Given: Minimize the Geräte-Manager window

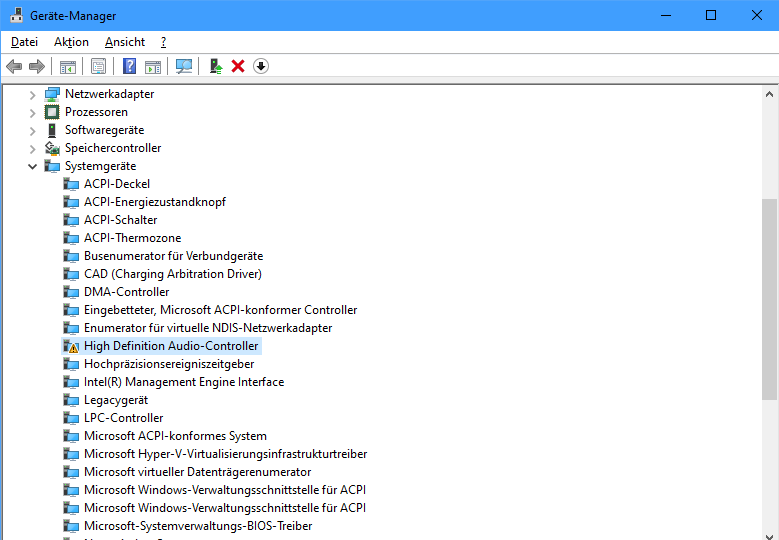Looking at the screenshot, I should coord(666,15).
